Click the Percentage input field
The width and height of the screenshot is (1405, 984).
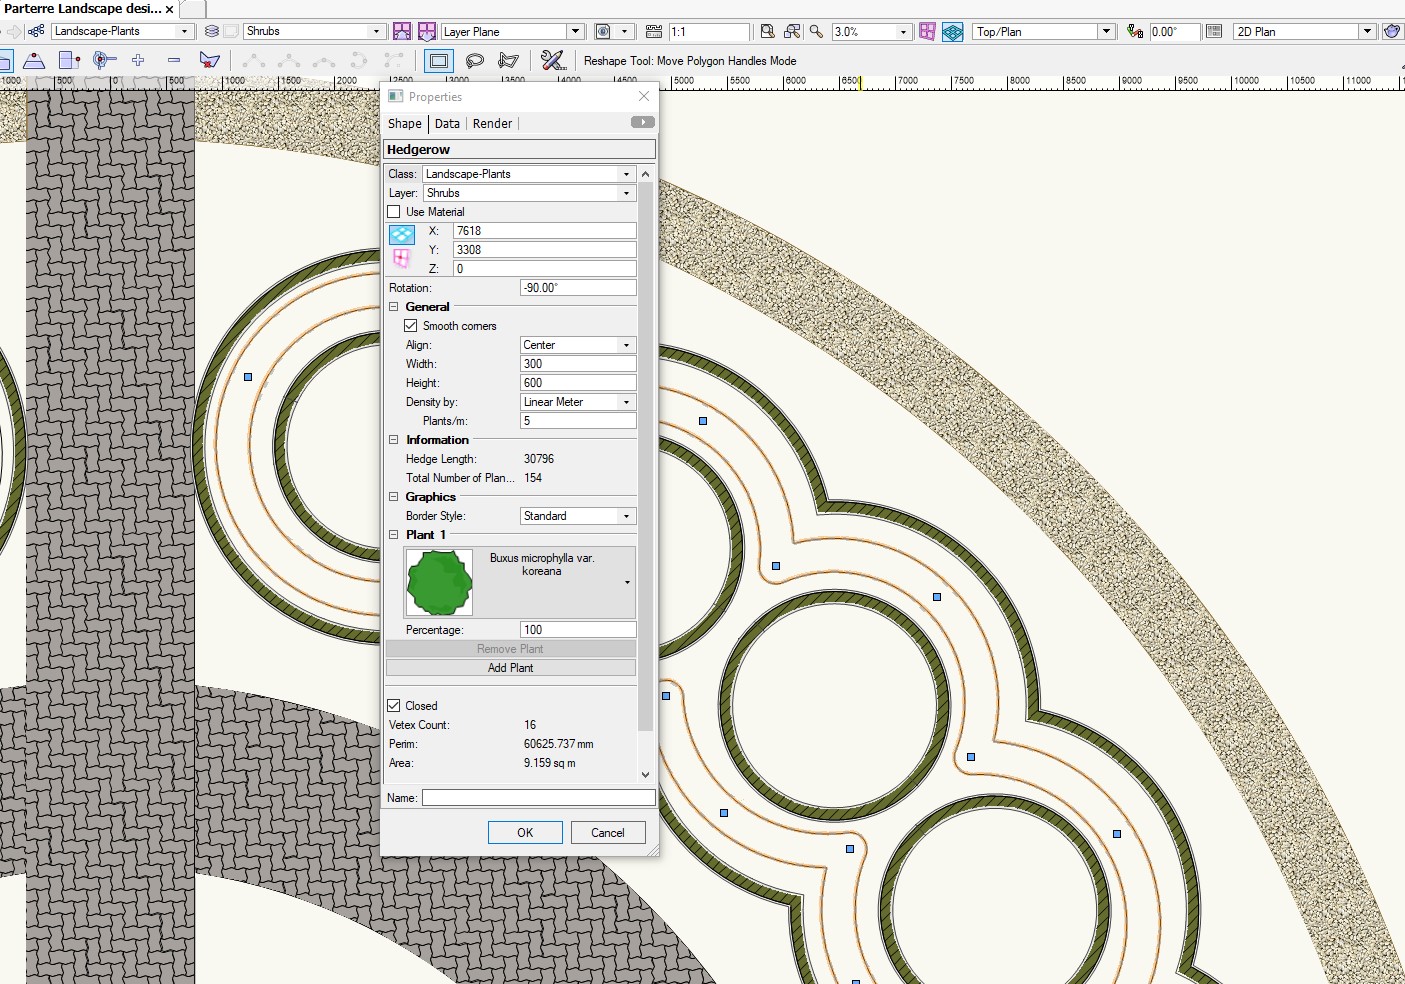[577, 629]
